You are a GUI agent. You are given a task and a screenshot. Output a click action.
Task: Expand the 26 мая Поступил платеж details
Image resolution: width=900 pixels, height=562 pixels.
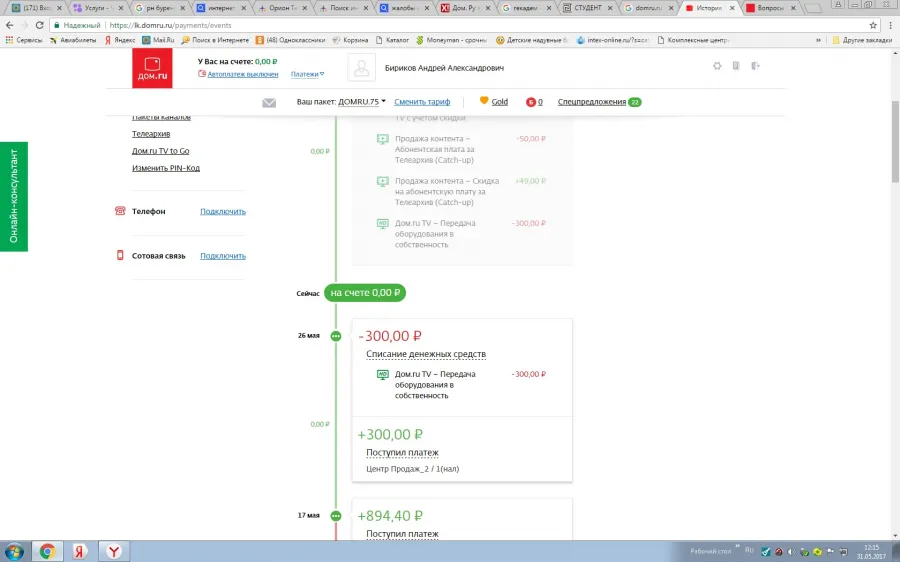click(x=402, y=453)
